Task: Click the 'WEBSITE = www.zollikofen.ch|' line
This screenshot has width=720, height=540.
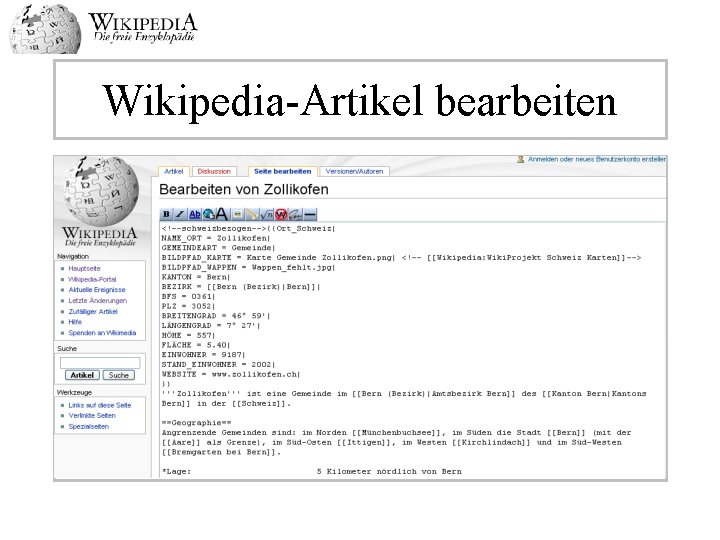Action: coord(231,374)
